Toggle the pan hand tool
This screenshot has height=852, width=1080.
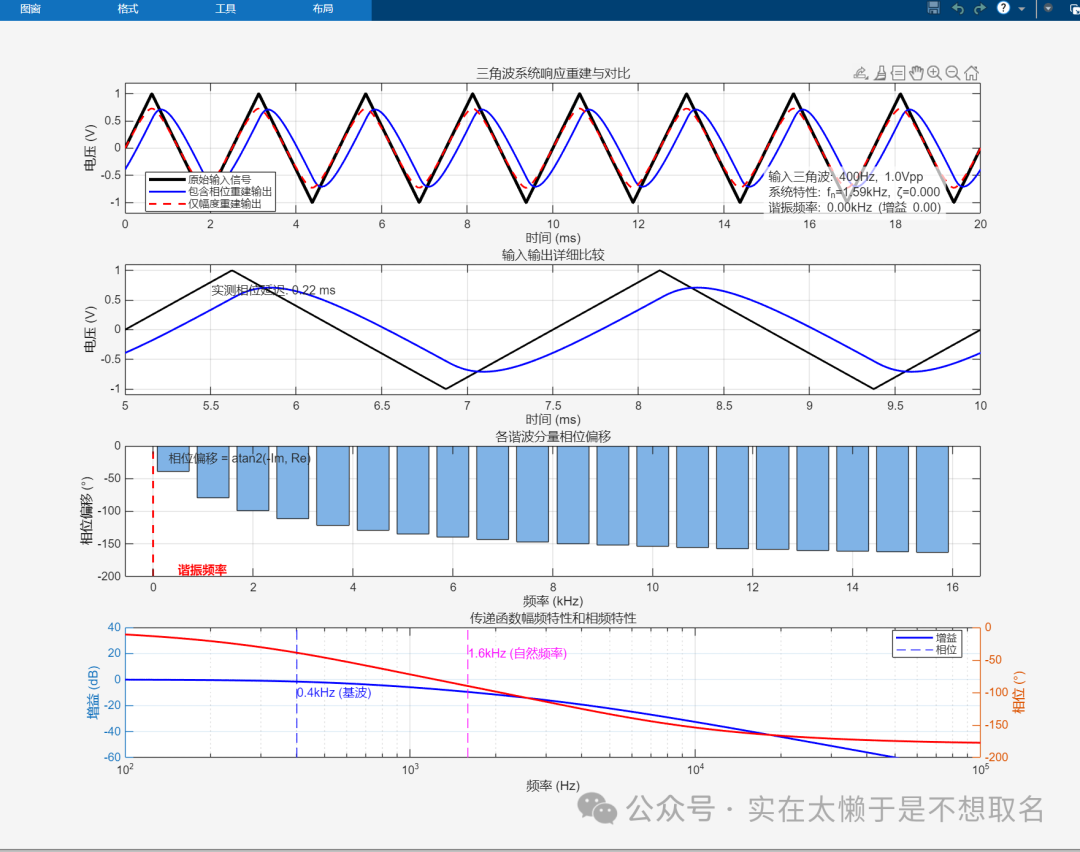916,73
